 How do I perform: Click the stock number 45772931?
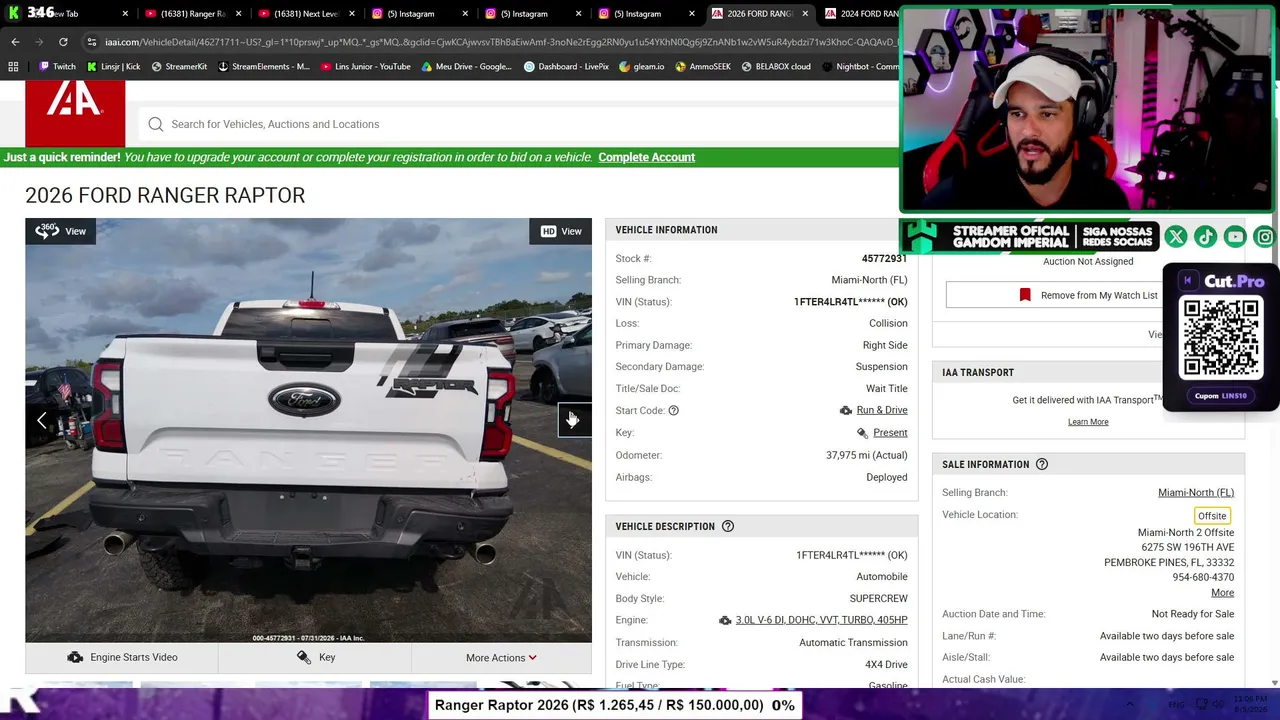884,258
